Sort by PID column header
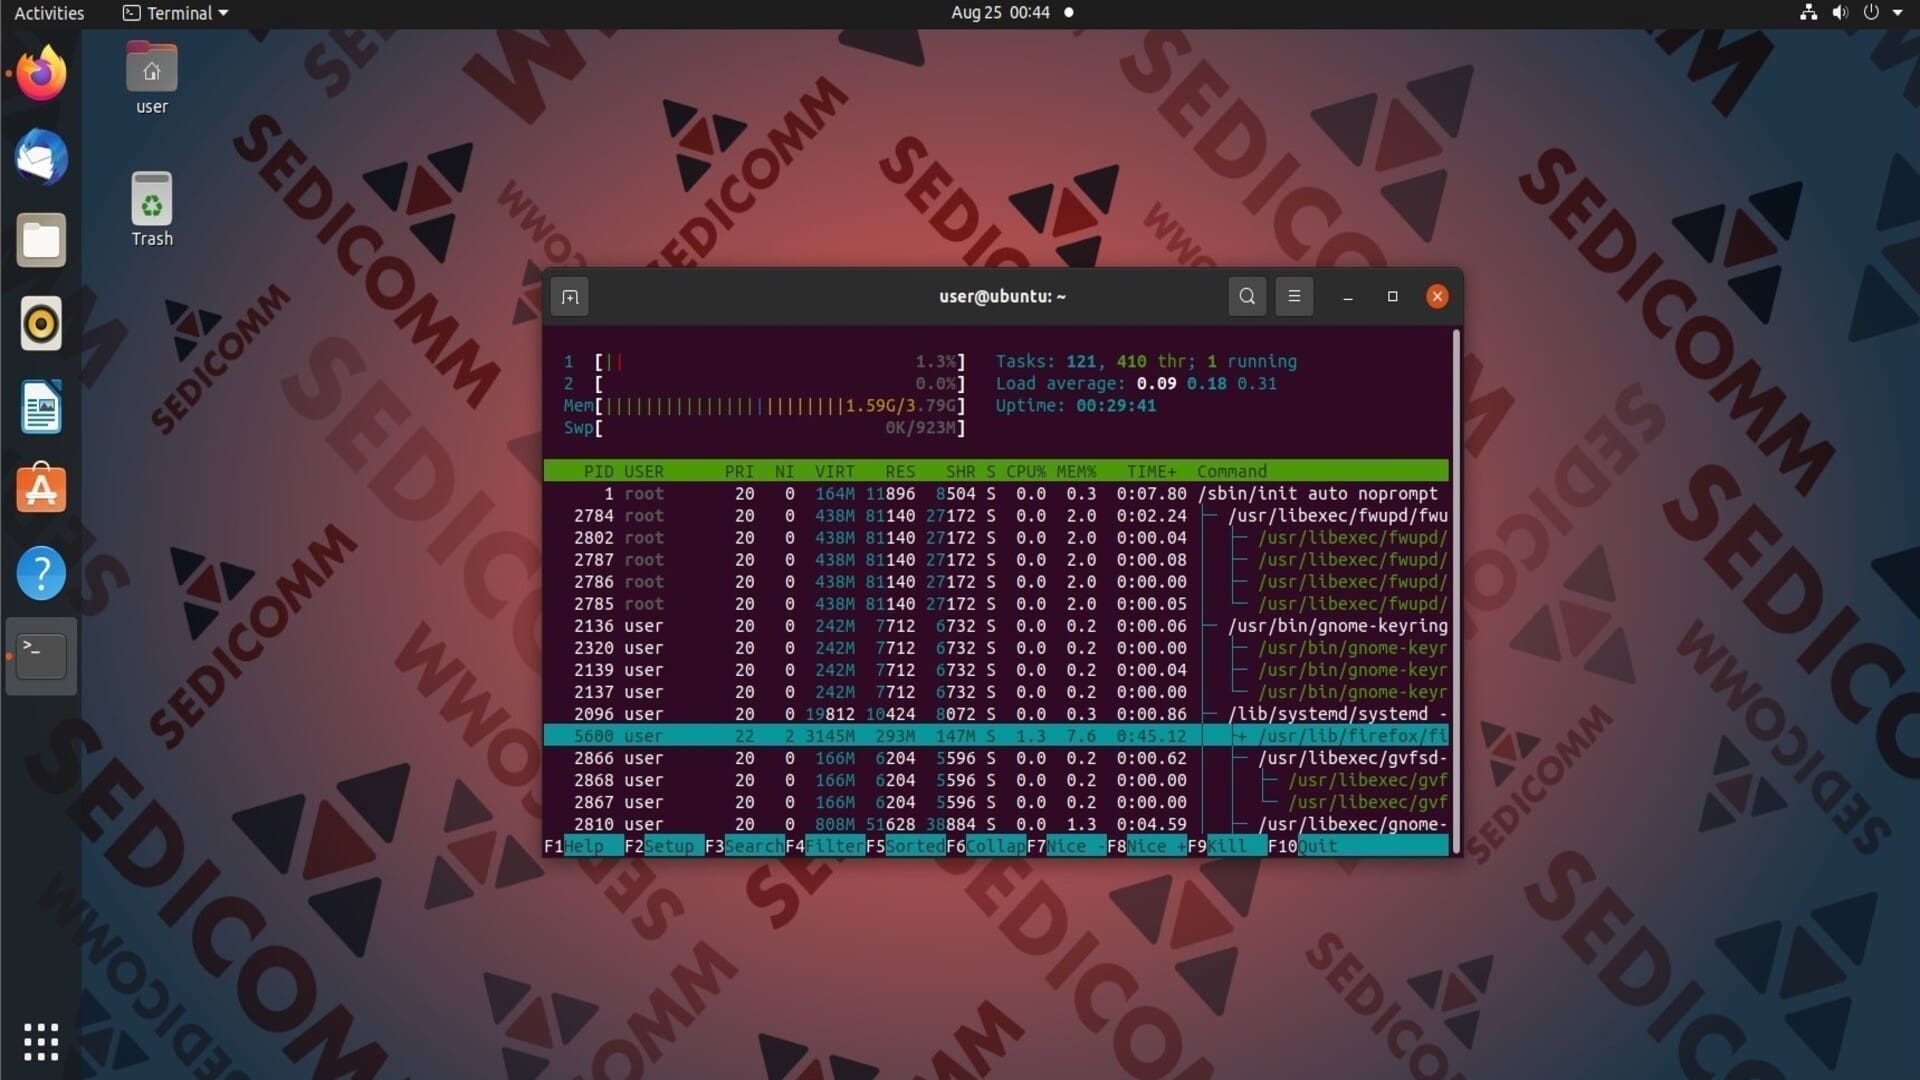The image size is (1920, 1080). (598, 471)
